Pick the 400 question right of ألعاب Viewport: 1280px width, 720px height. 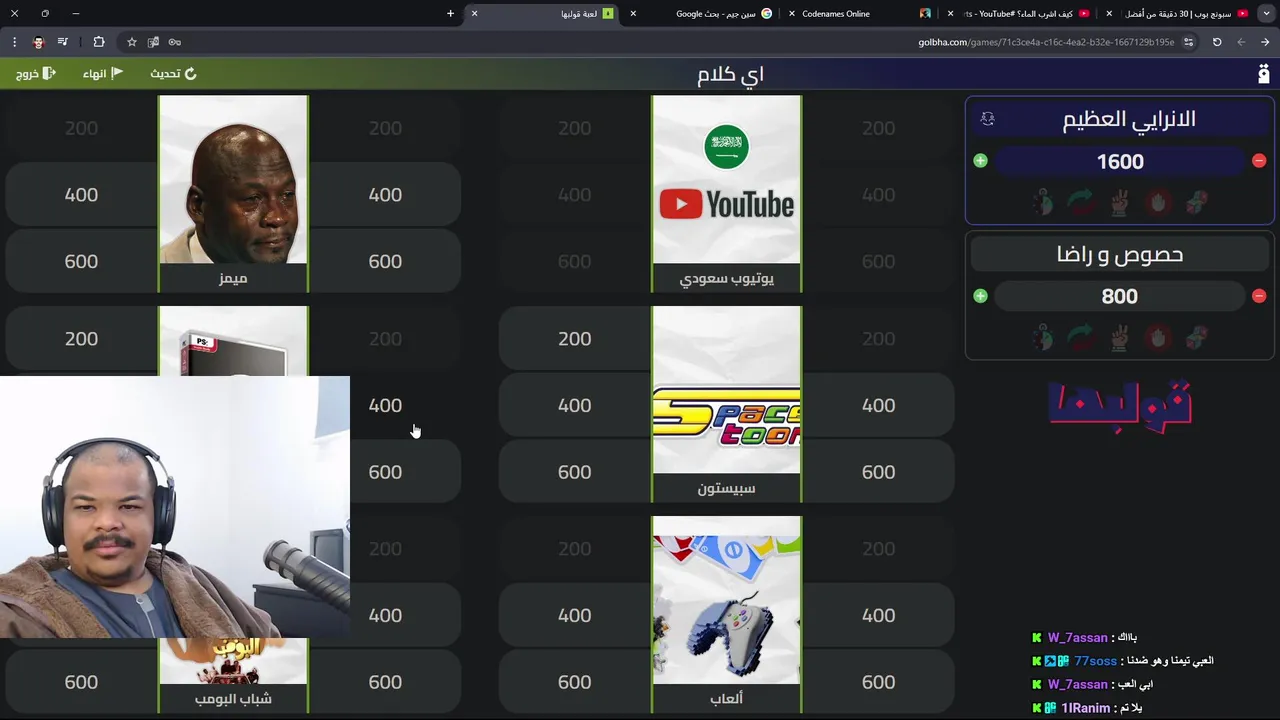[x=878, y=615]
